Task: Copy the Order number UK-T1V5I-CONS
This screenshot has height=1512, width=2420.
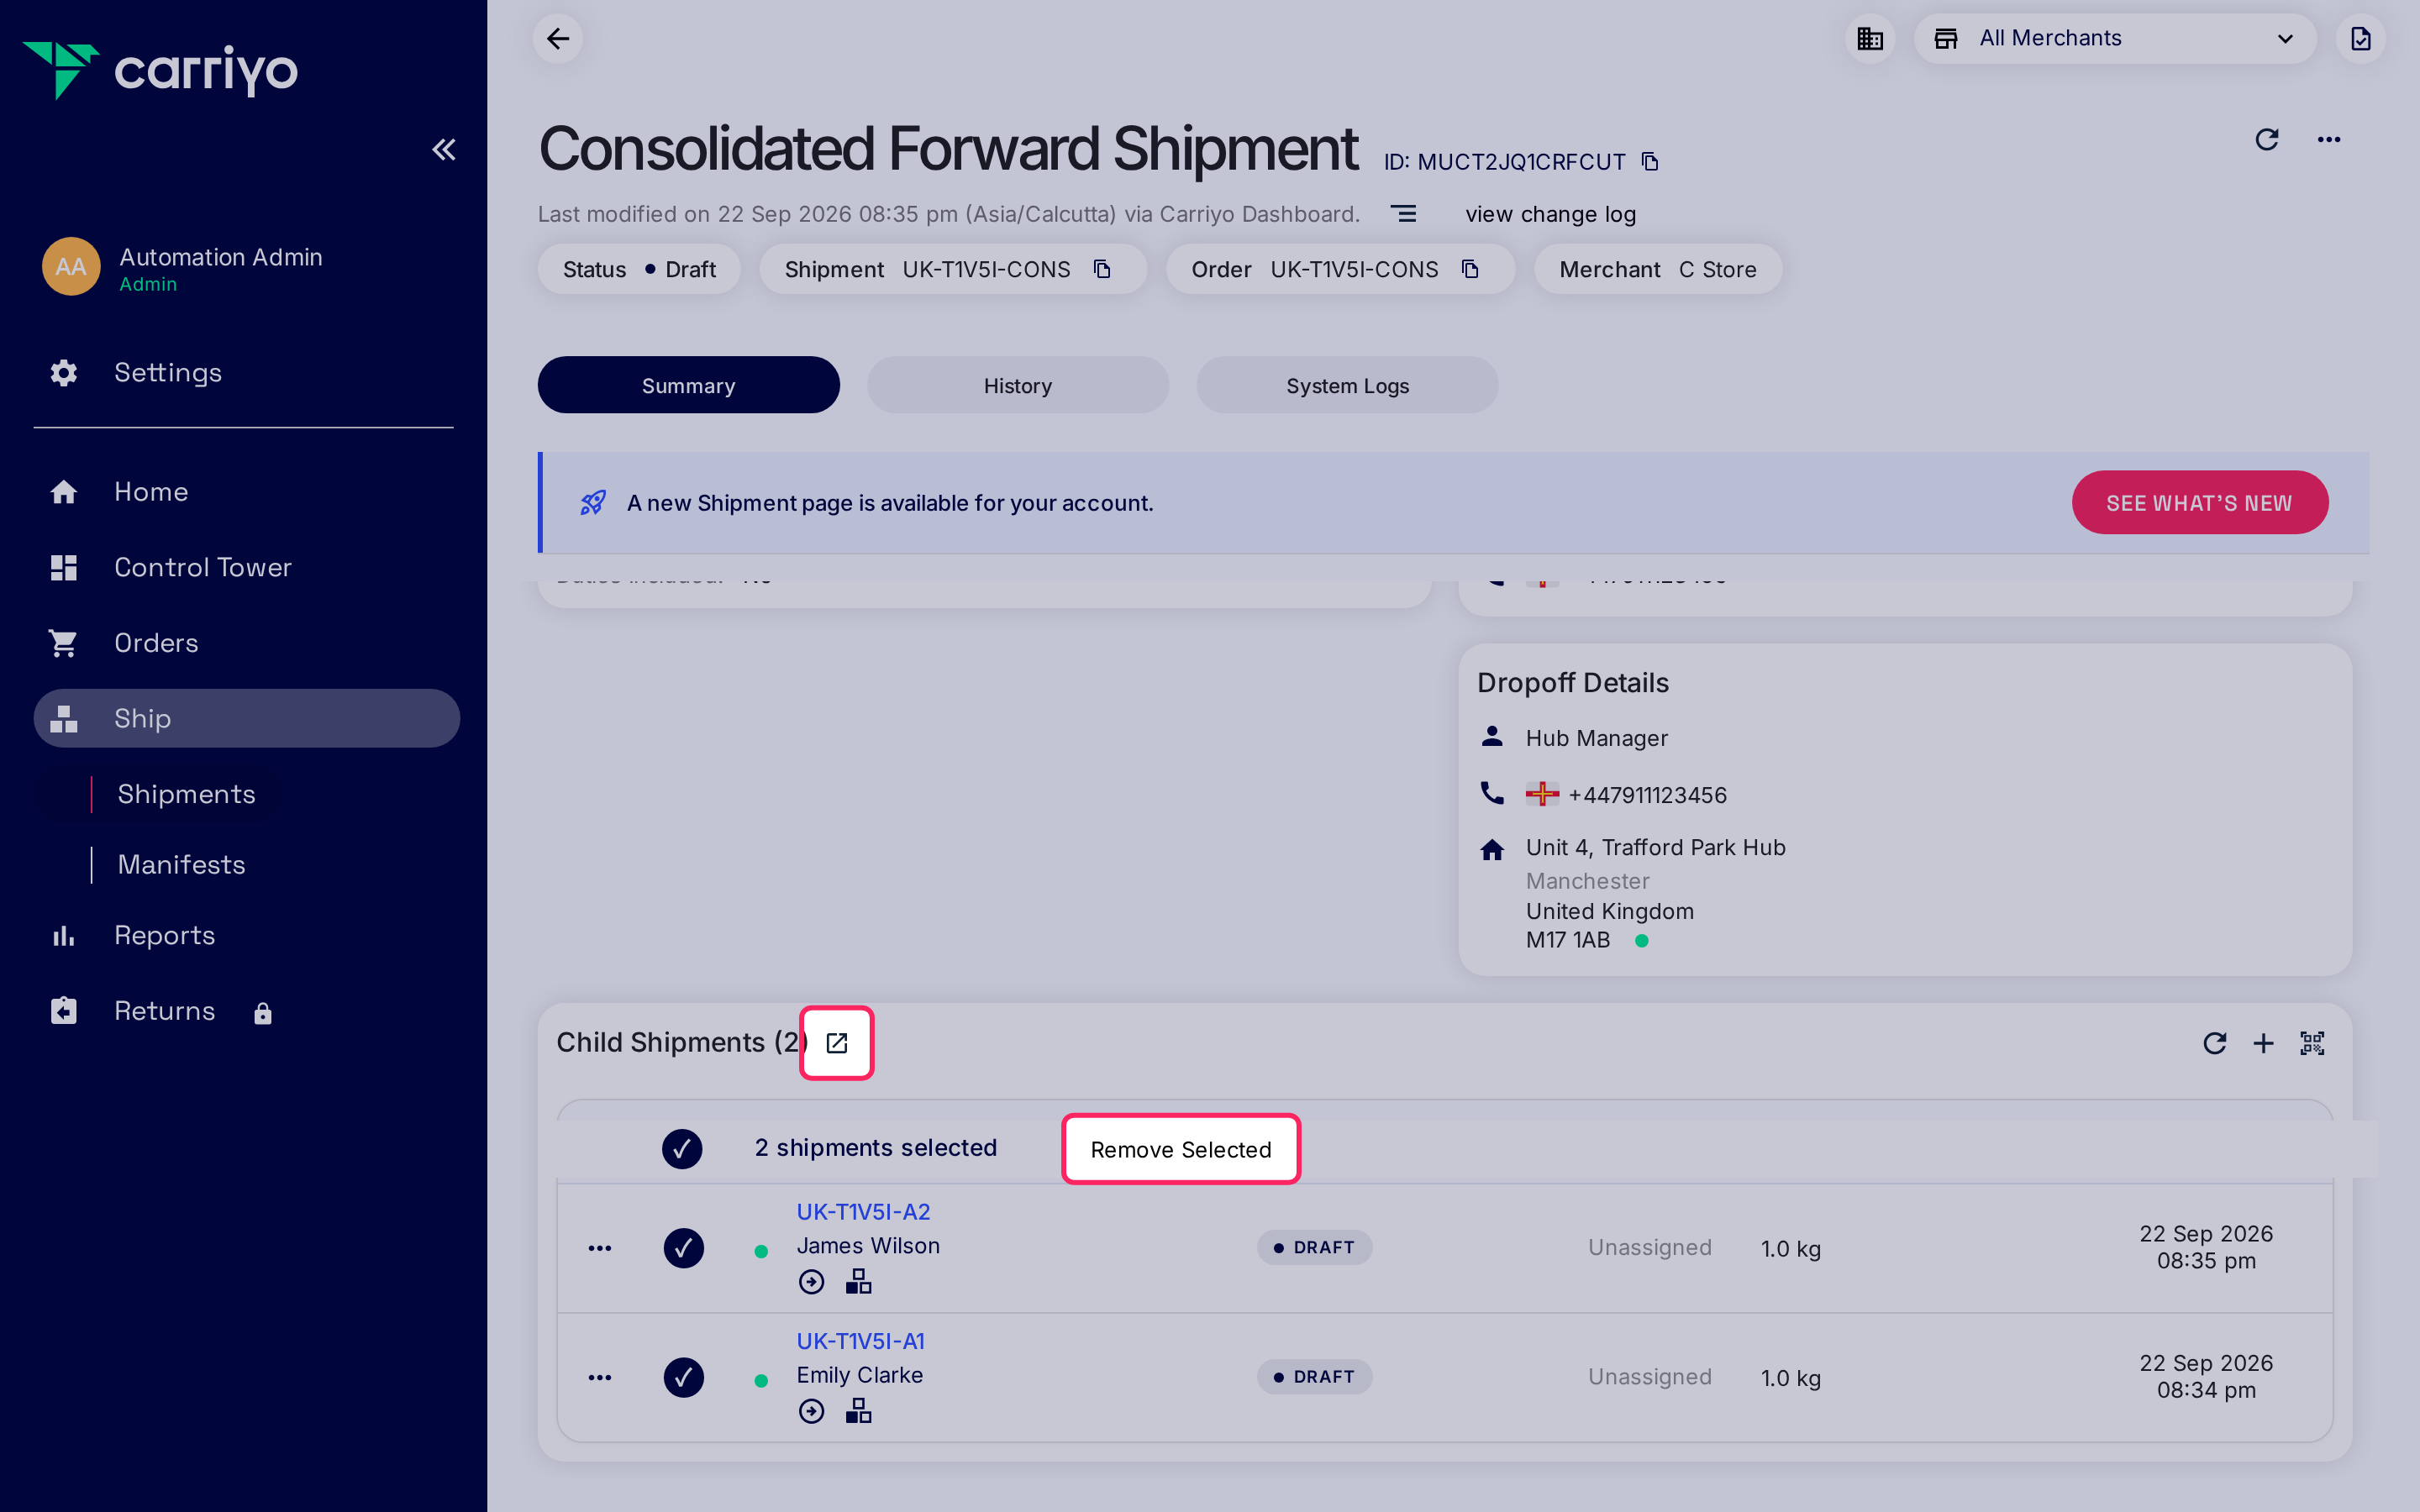Action: point(1470,269)
